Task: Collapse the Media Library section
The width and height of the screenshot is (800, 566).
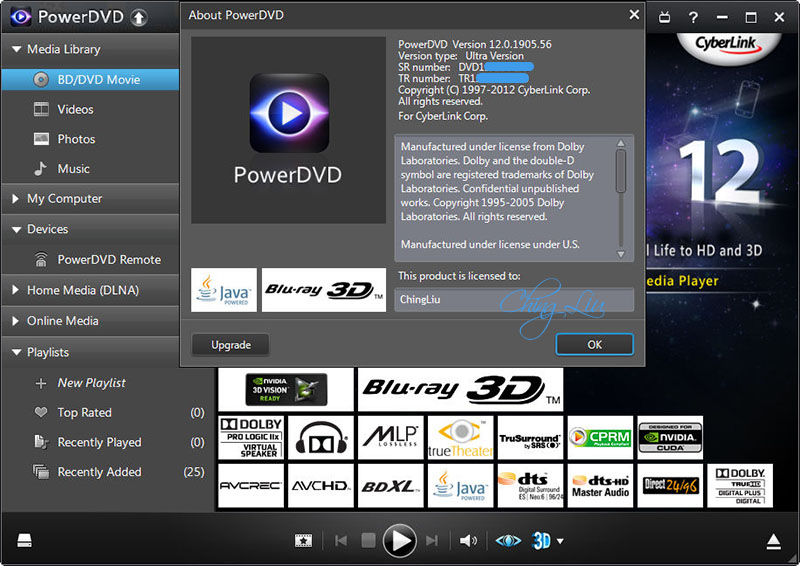Action: pos(16,50)
